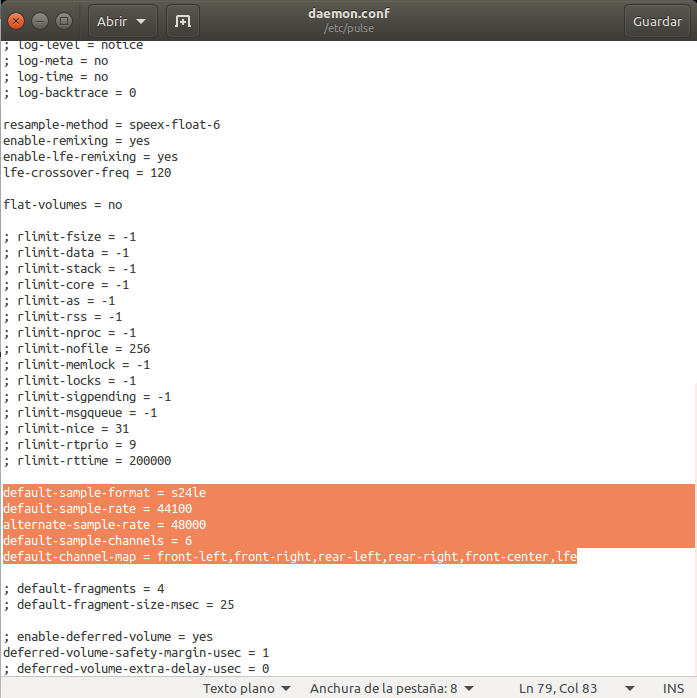Image resolution: width=697 pixels, height=698 pixels.
Task: Expand the Texto plano language selector
Action: point(247,688)
